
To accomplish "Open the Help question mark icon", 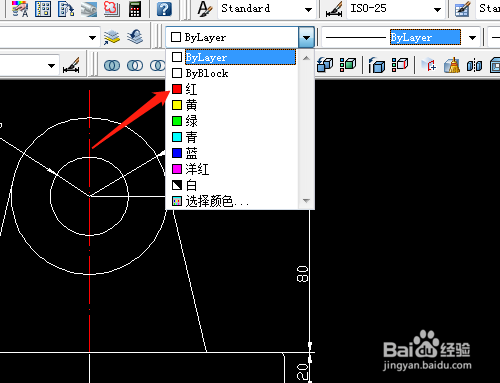I will click(164, 9).
